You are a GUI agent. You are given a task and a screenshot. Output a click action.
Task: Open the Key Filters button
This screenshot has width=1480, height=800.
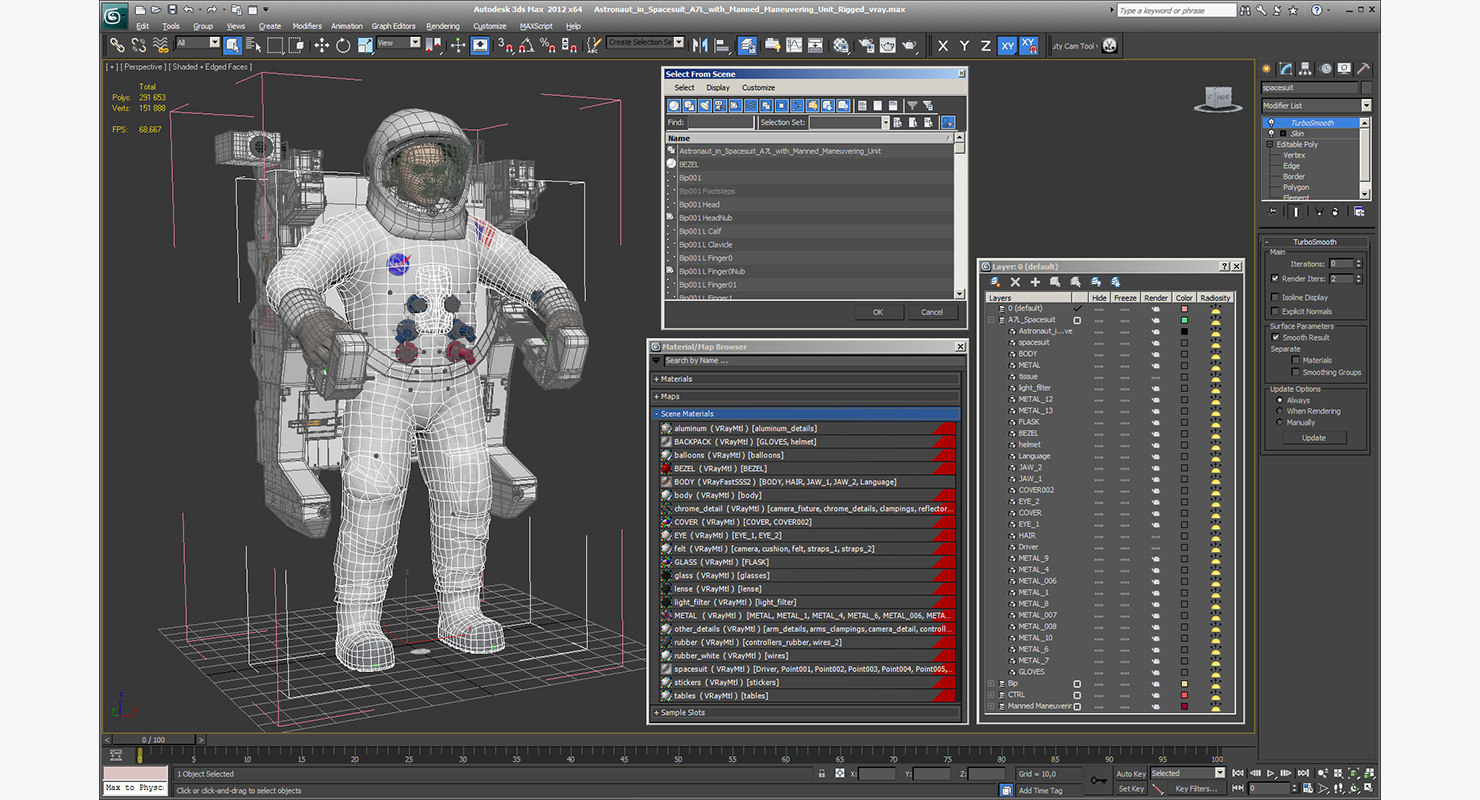pos(1196,789)
